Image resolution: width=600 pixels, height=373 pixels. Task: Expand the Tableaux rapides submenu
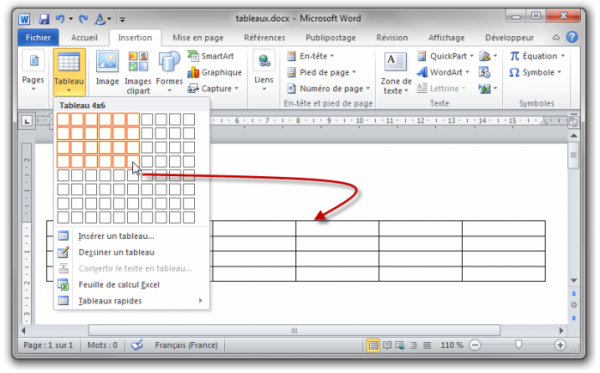(x=131, y=301)
